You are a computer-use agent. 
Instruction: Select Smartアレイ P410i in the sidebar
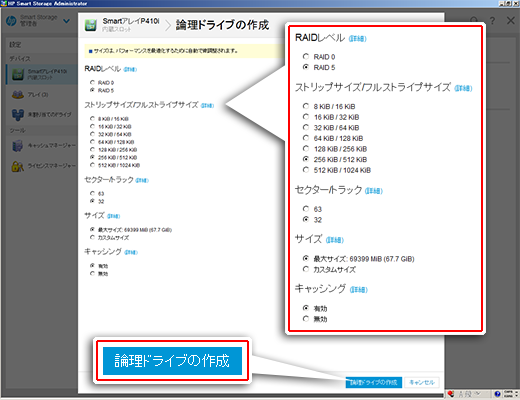point(42,74)
